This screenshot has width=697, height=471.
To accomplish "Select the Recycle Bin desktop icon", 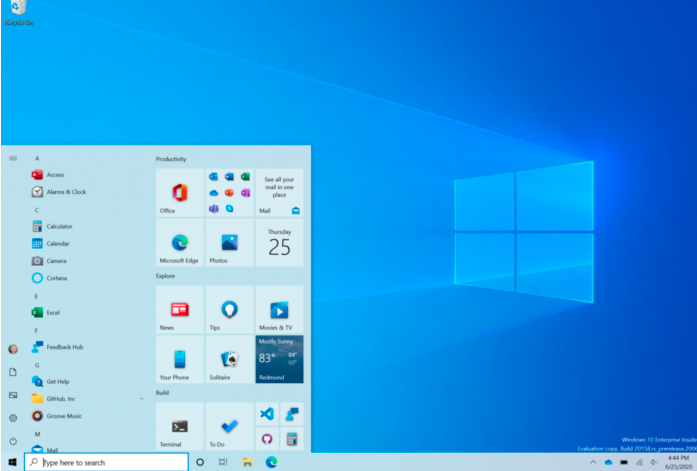I will [x=19, y=12].
